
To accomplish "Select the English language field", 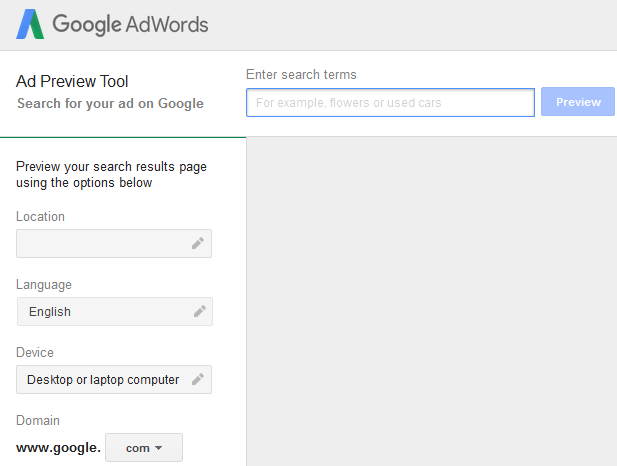I will click(115, 311).
